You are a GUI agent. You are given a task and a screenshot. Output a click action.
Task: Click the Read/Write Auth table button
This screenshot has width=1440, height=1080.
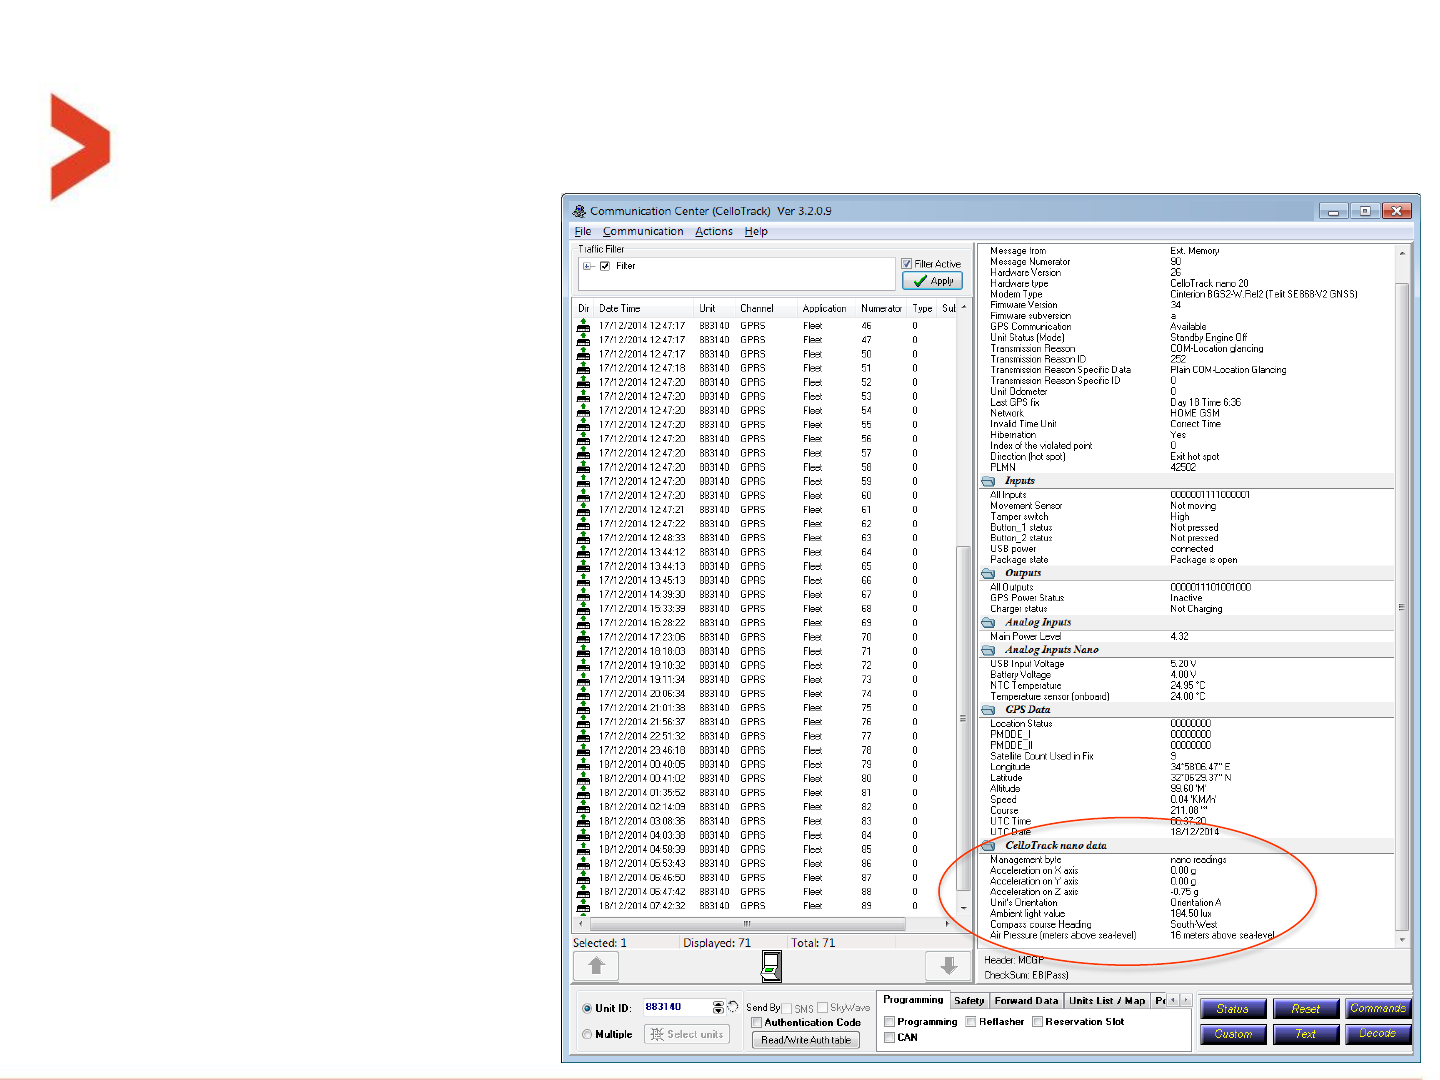click(x=806, y=1040)
